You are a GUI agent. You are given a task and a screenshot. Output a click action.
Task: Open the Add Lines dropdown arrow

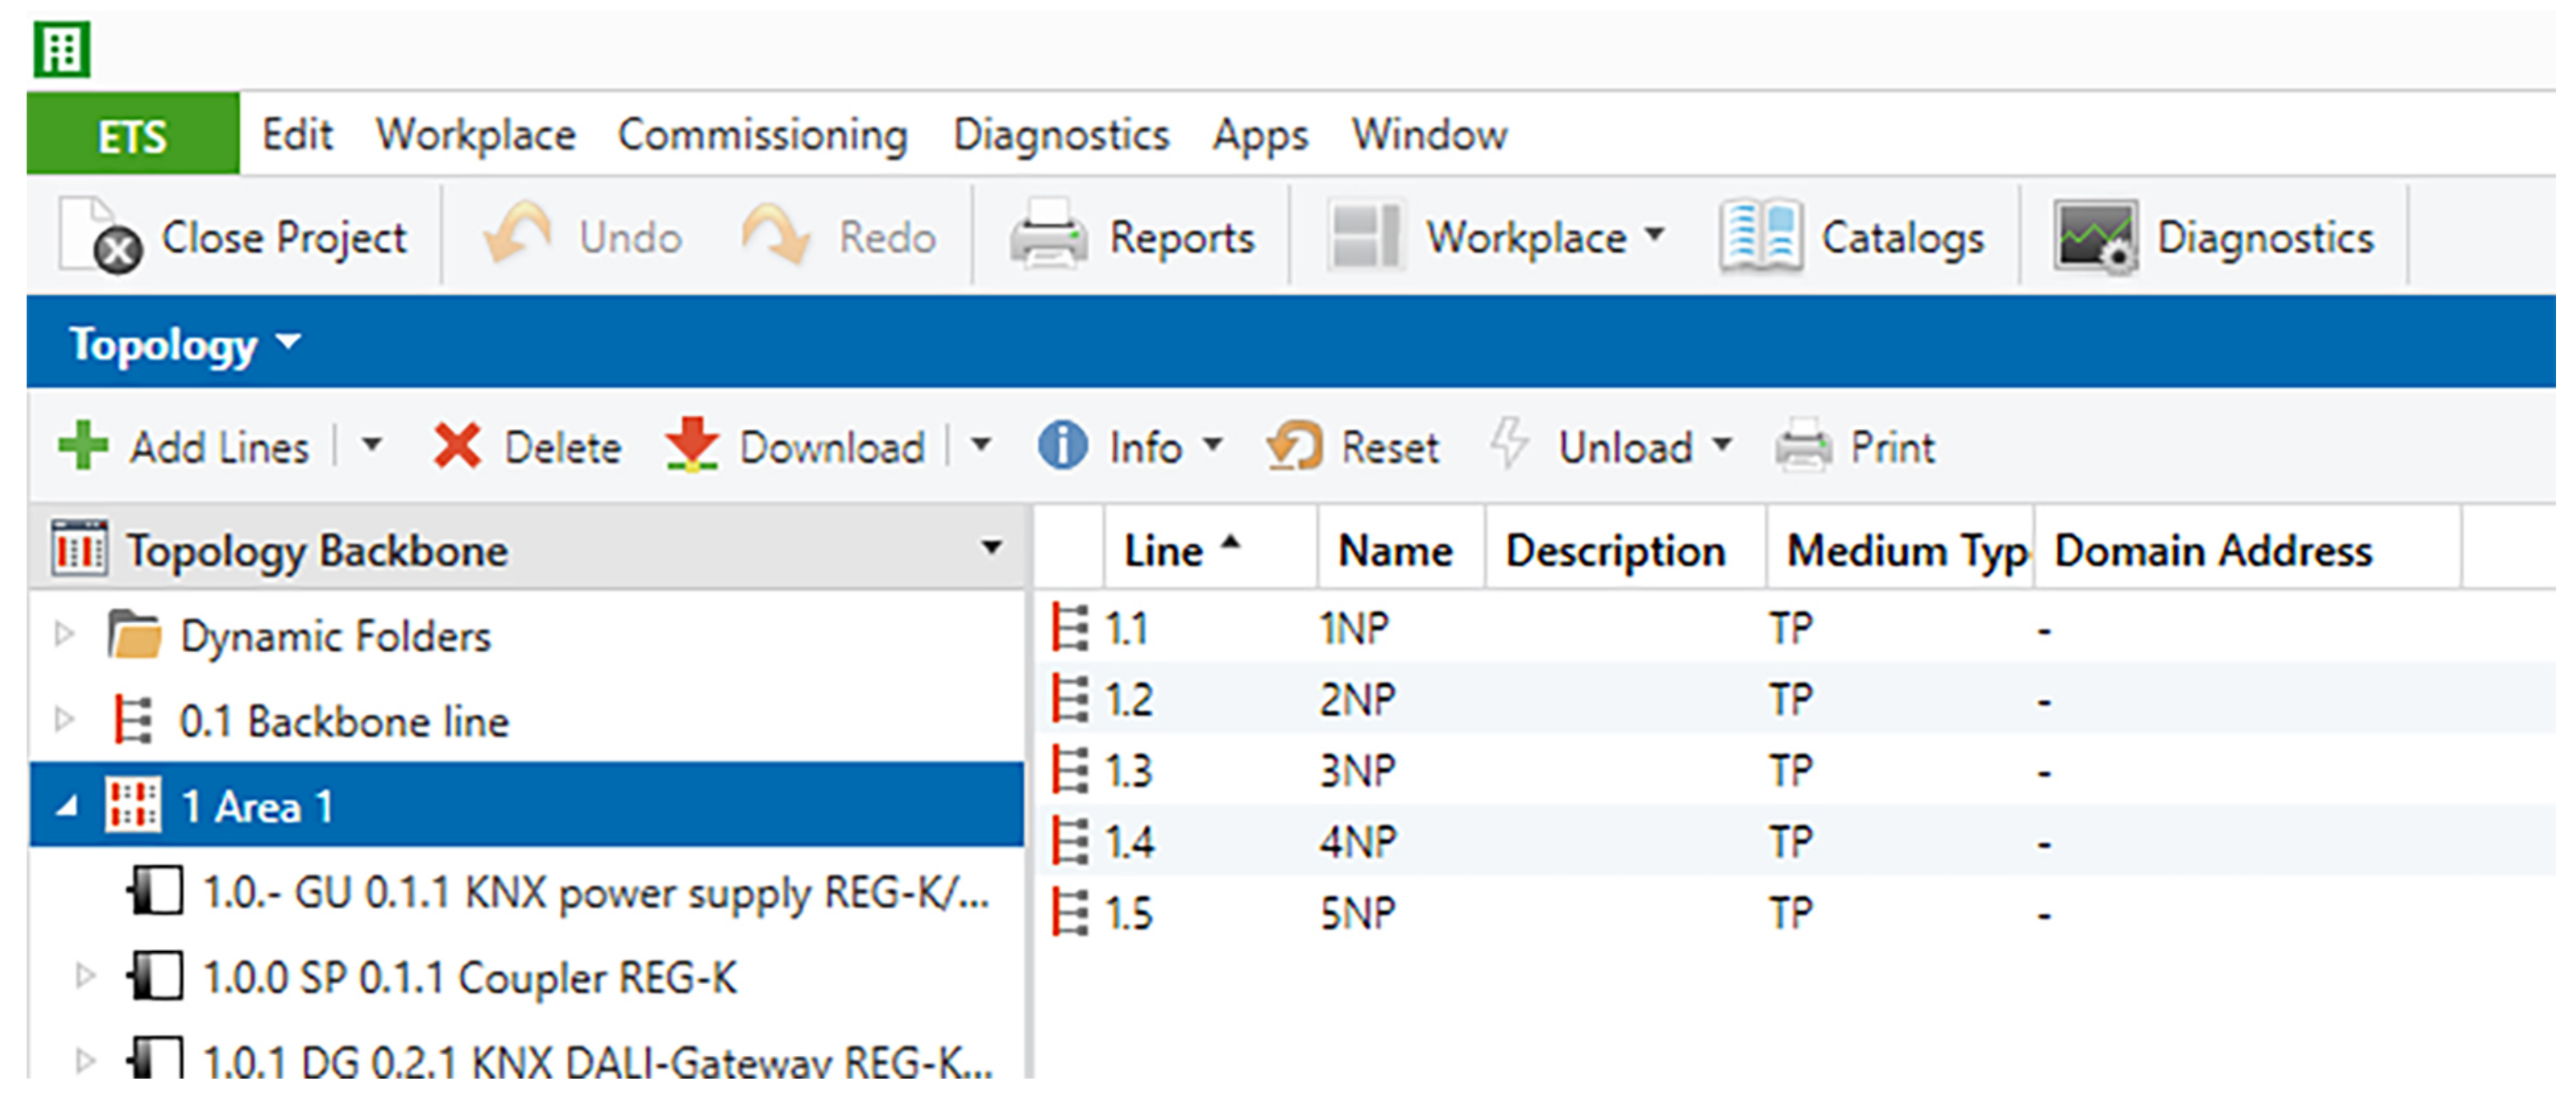coord(372,444)
